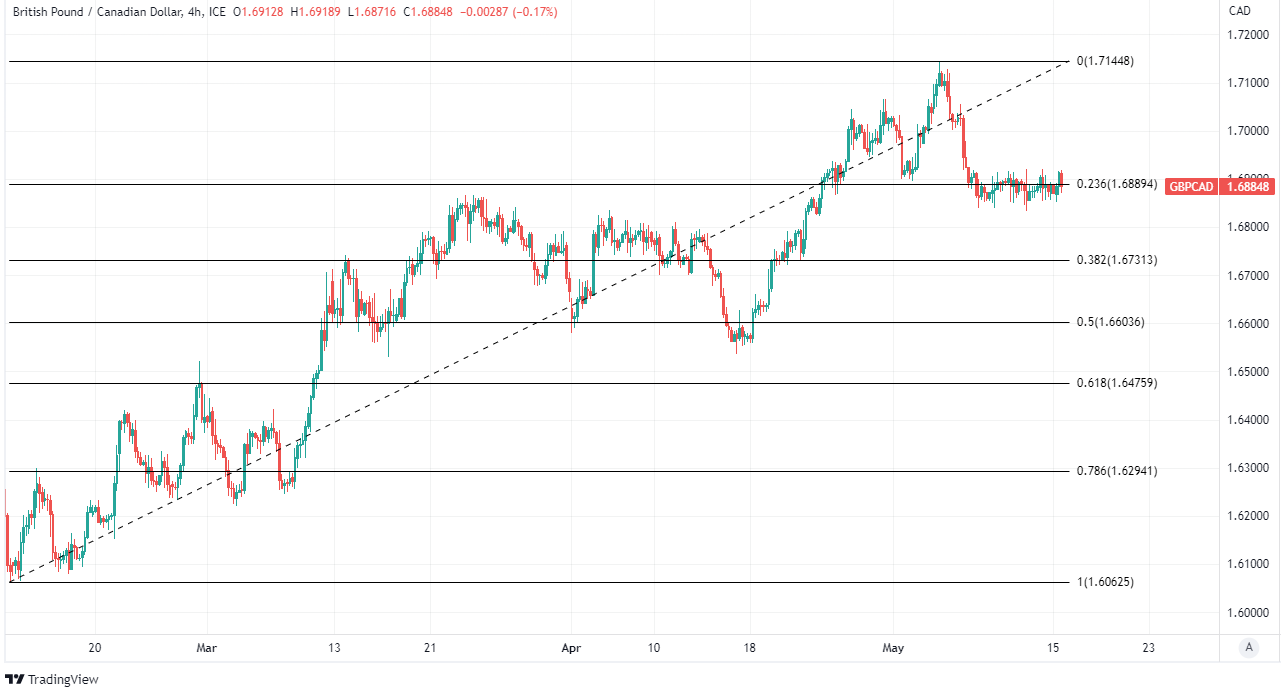Click the 1.72000 price scale value

tap(1248, 35)
